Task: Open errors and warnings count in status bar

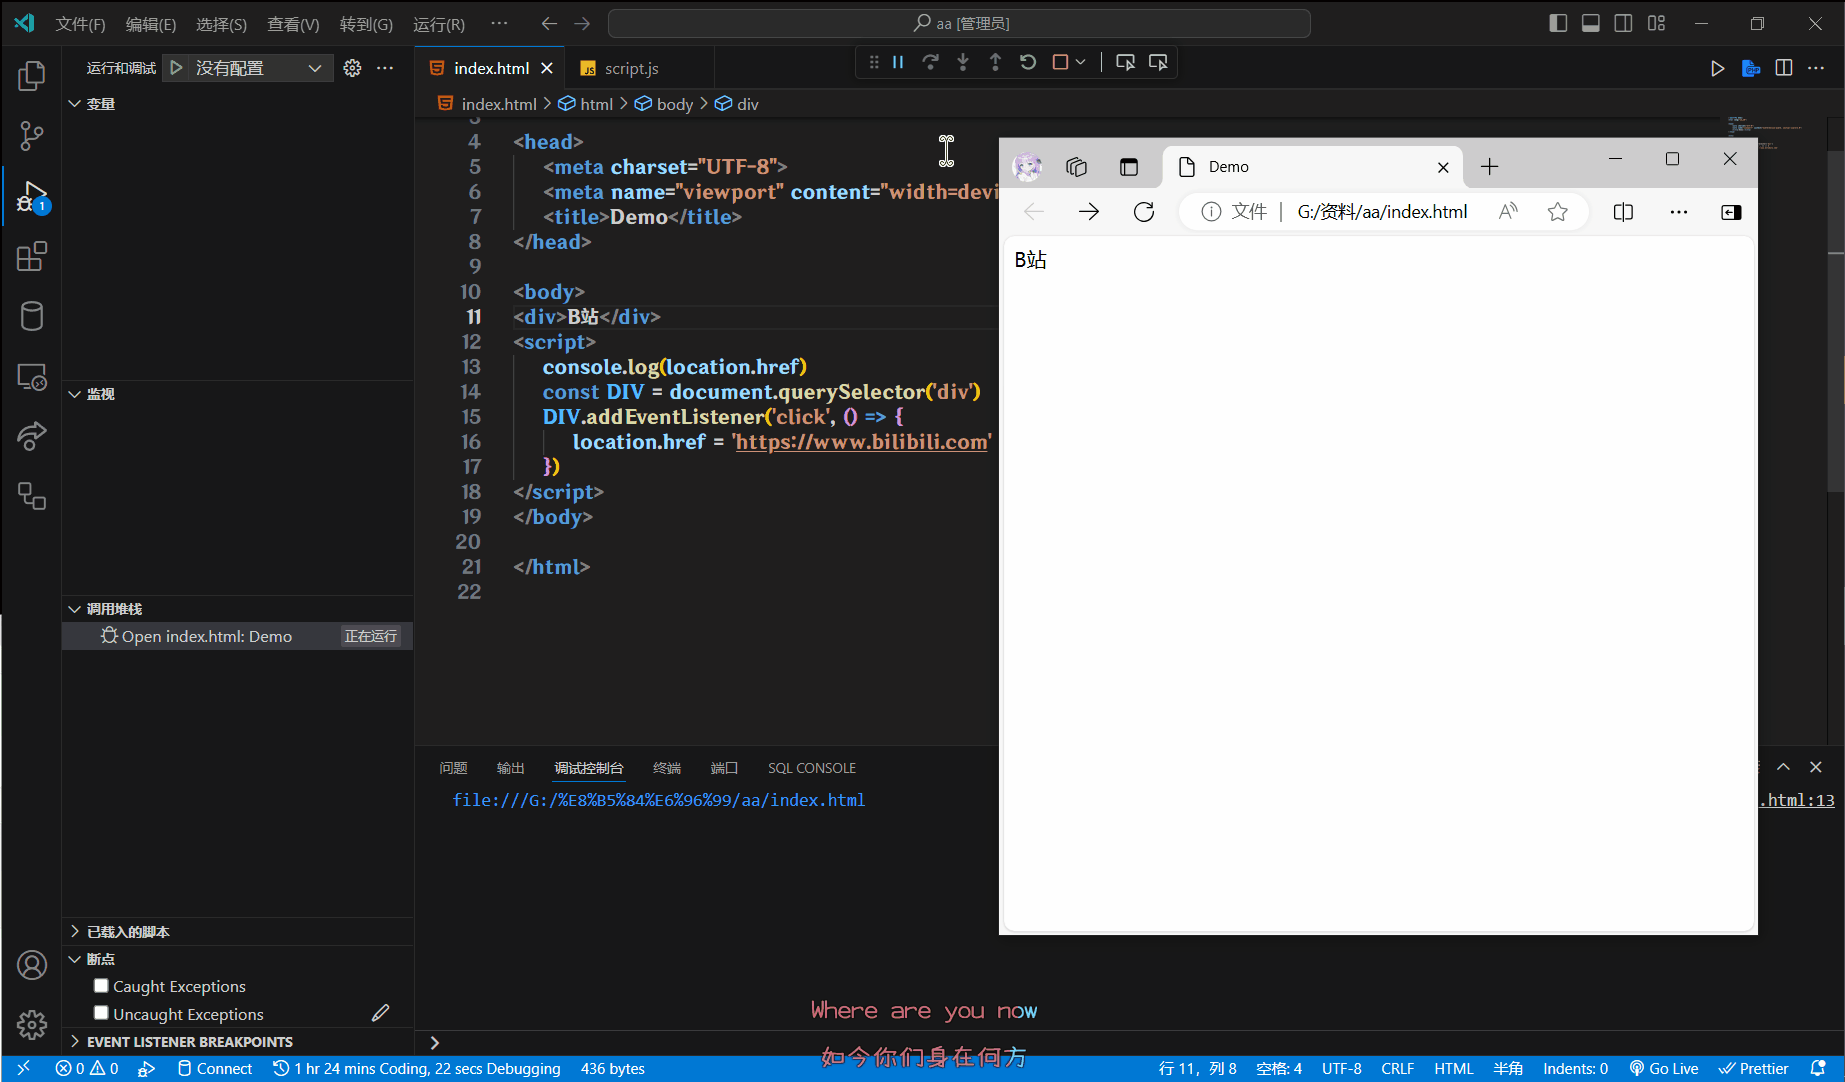Action: click(x=87, y=1069)
